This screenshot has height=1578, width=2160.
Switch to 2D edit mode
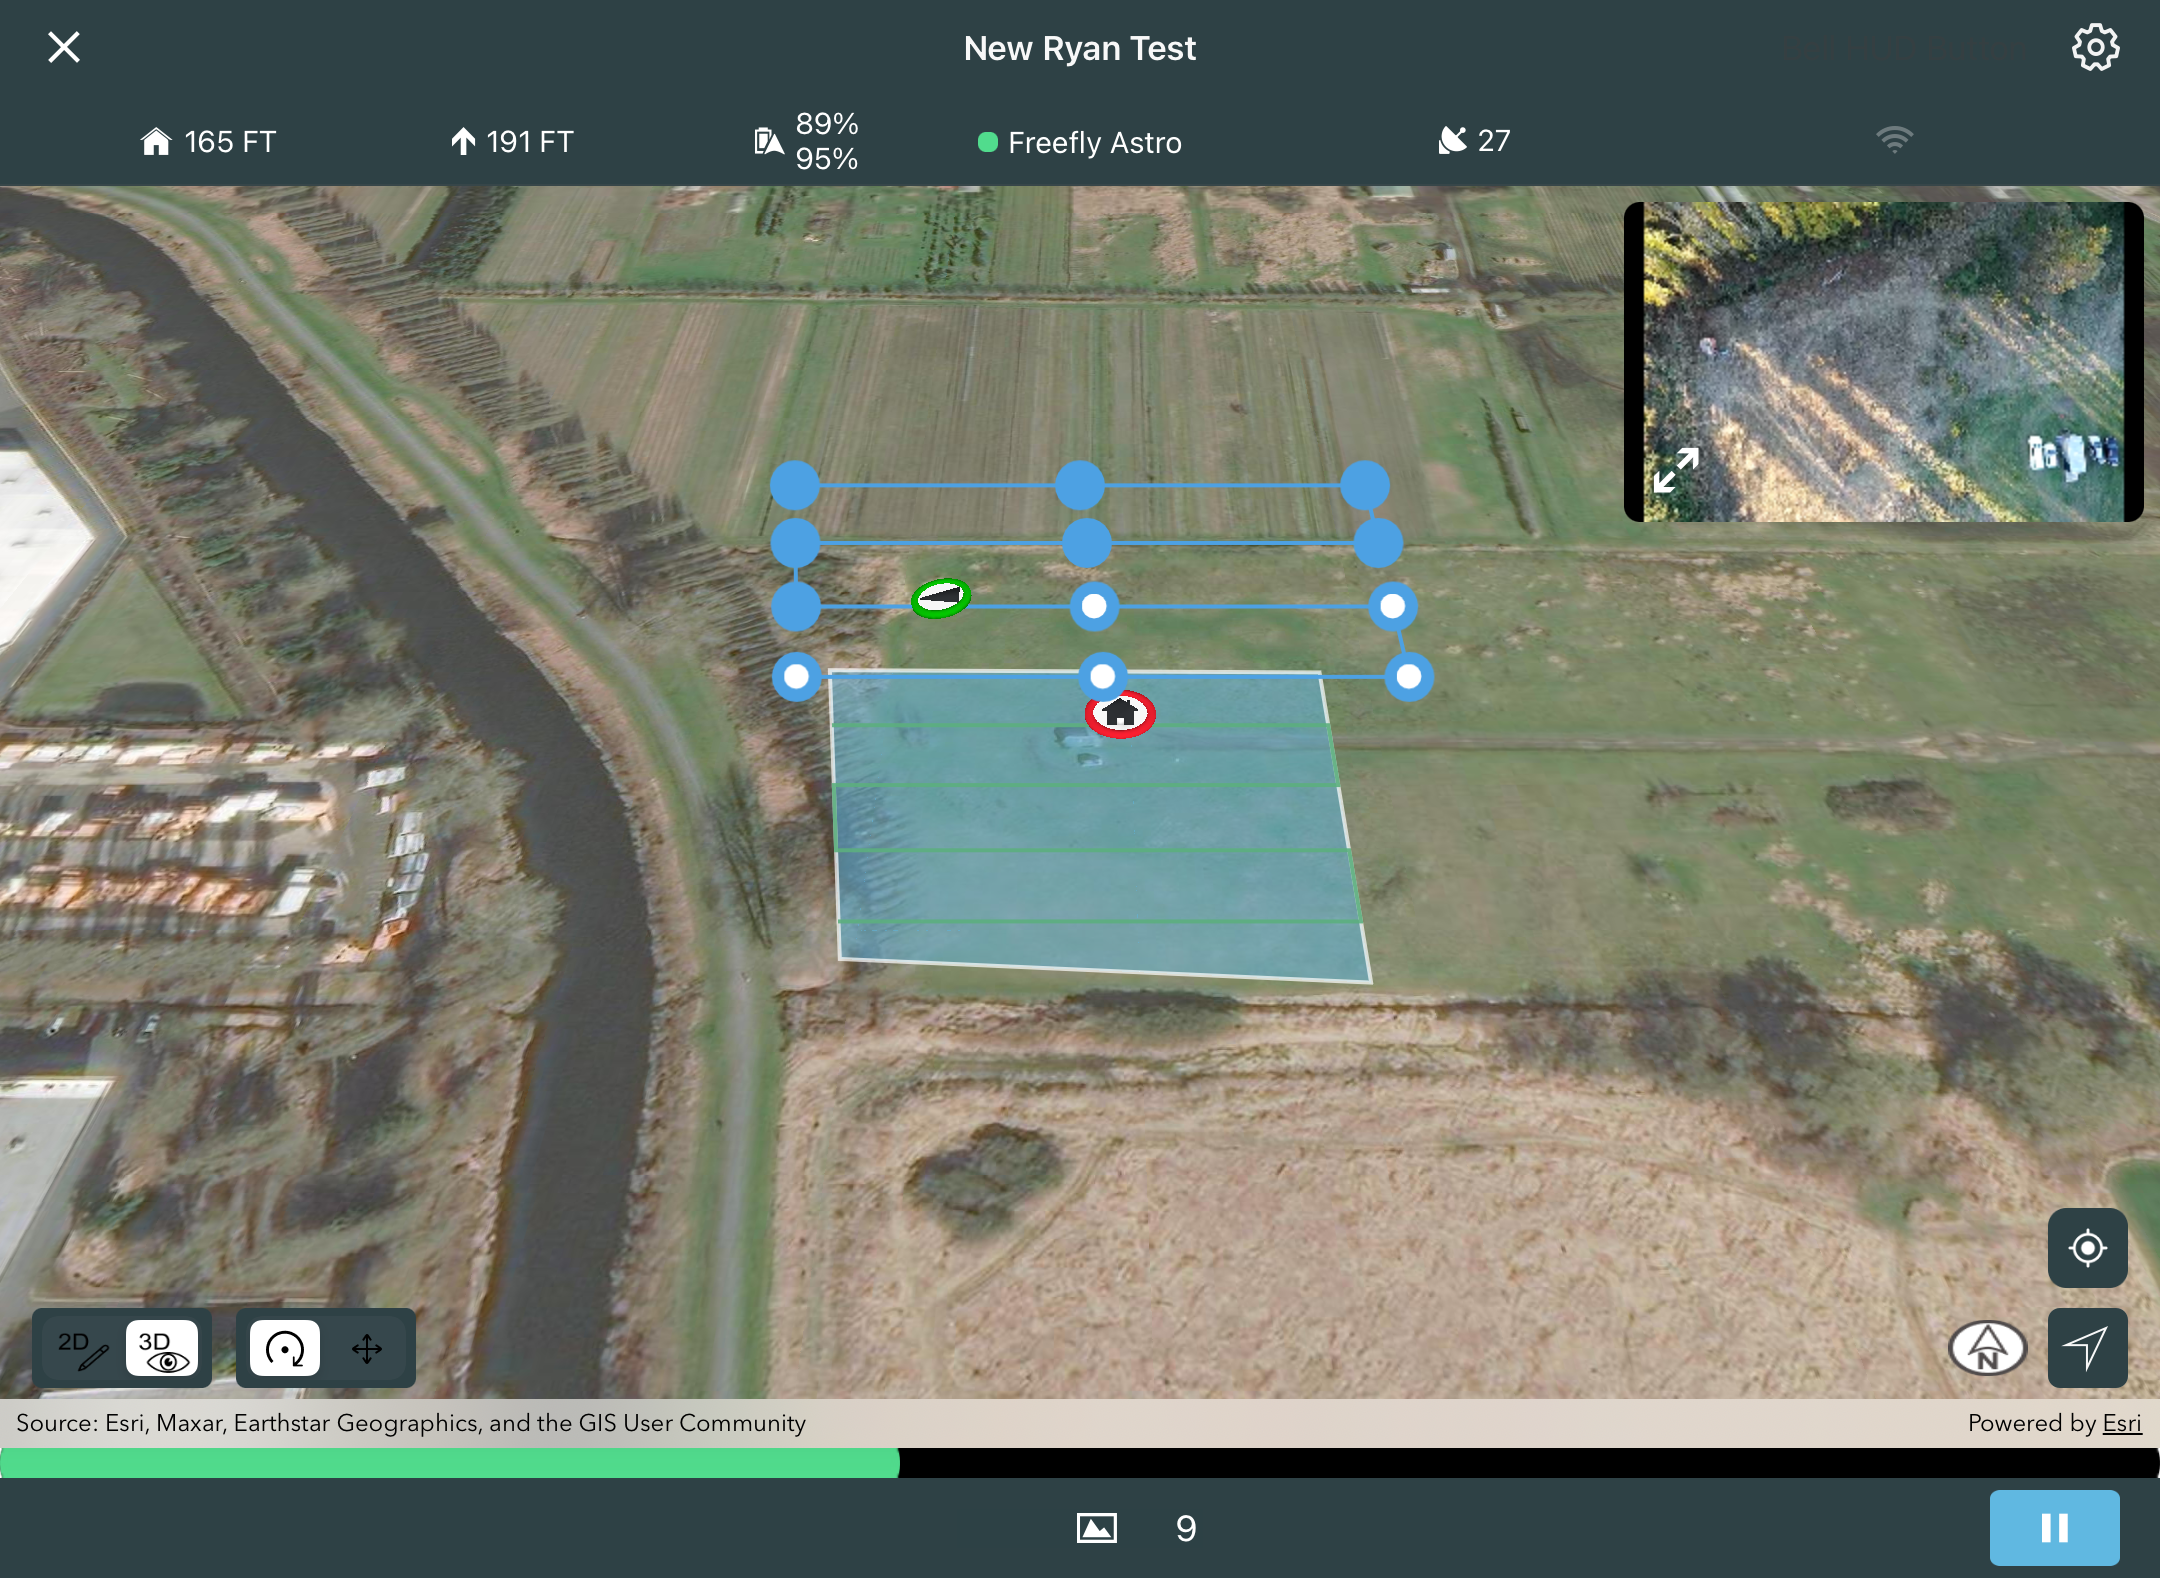[82, 1349]
